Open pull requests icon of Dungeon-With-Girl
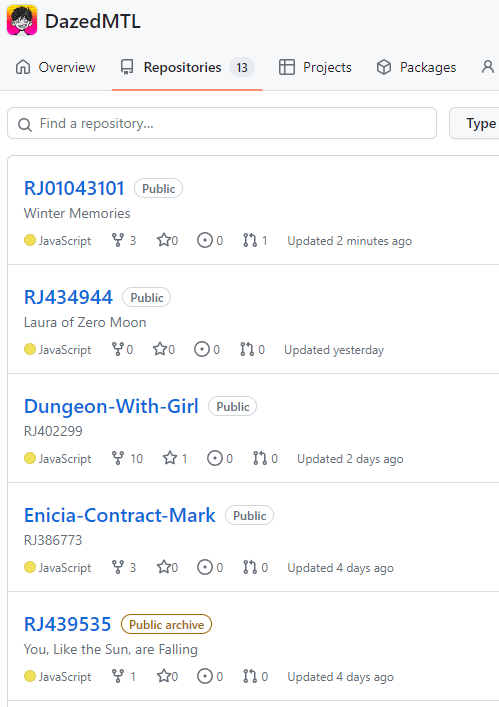Image resolution: width=499 pixels, height=707 pixels. [260, 459]
